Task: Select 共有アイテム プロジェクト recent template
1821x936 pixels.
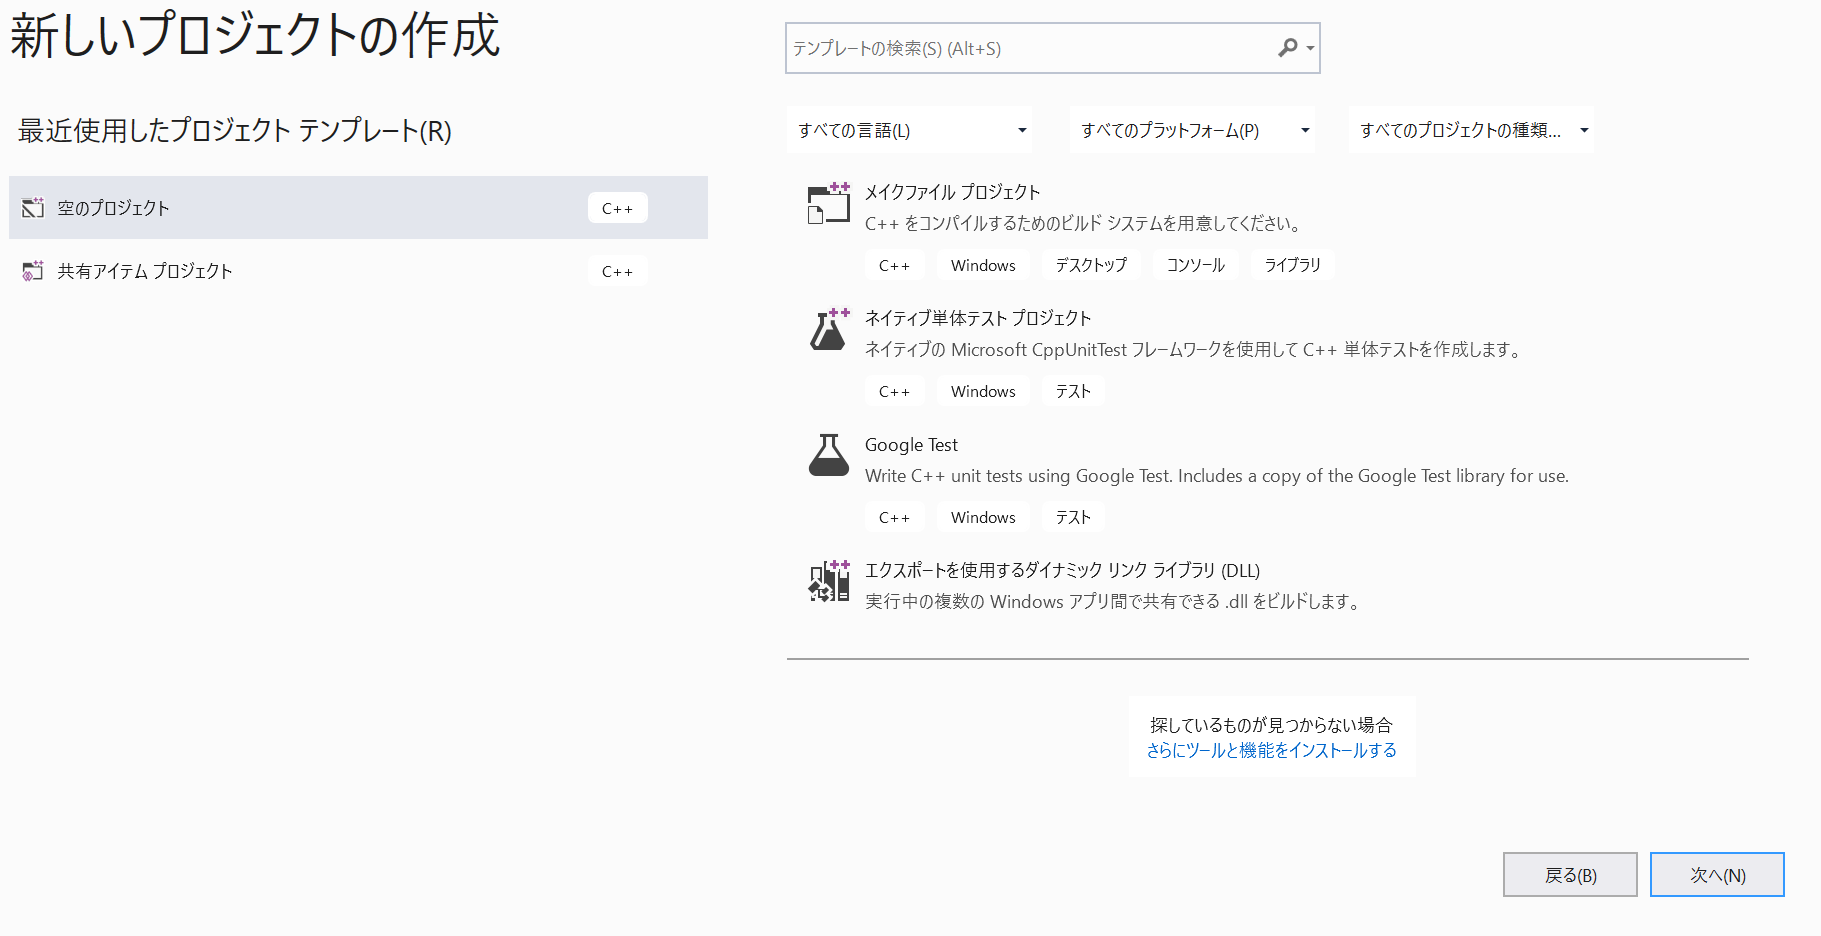Action: [x=358, y=270]
